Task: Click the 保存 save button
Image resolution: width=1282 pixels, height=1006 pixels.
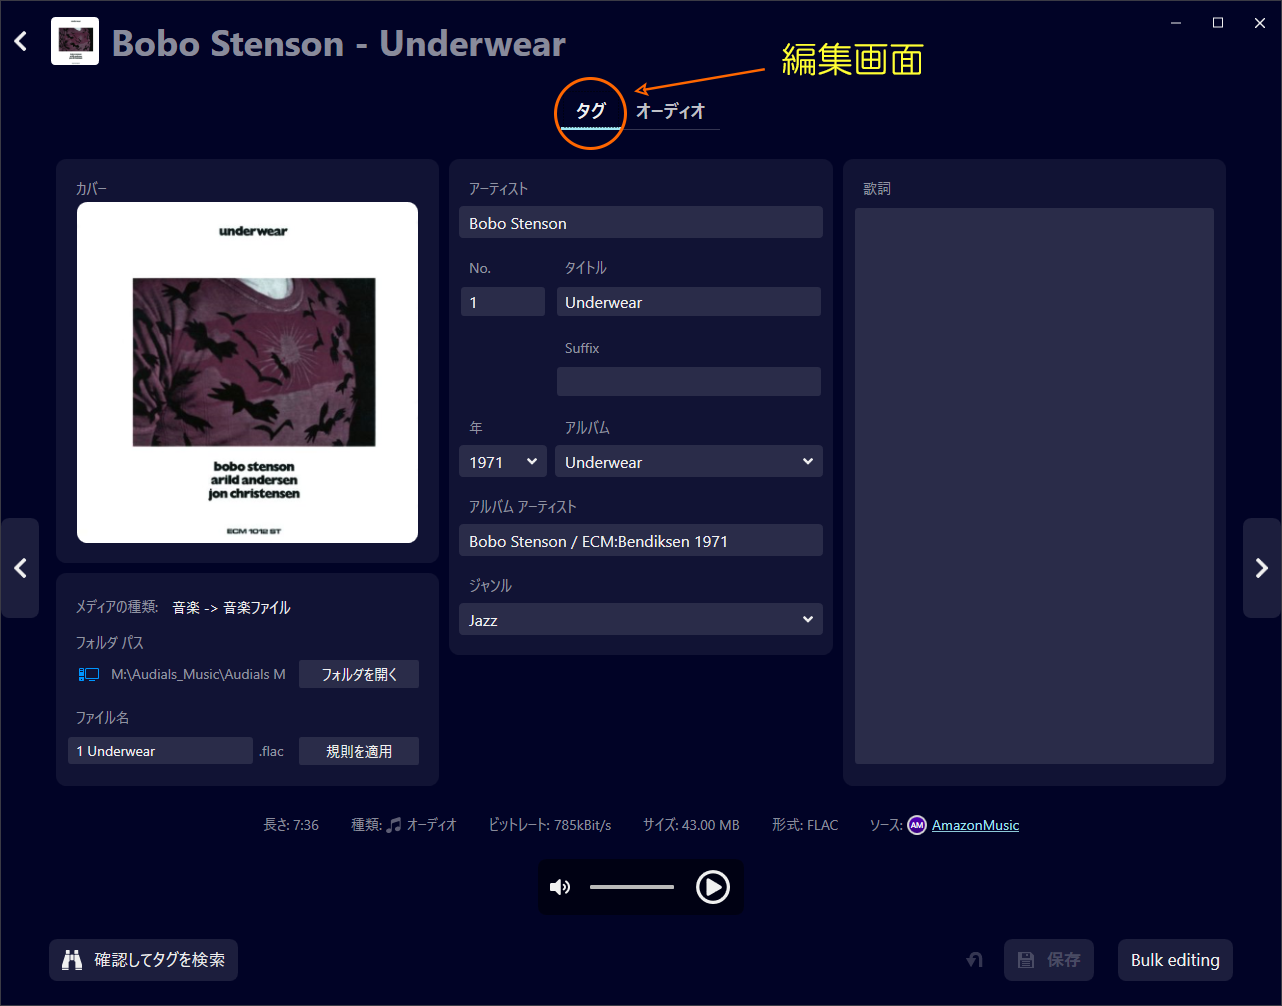Action: [1049, 960]
